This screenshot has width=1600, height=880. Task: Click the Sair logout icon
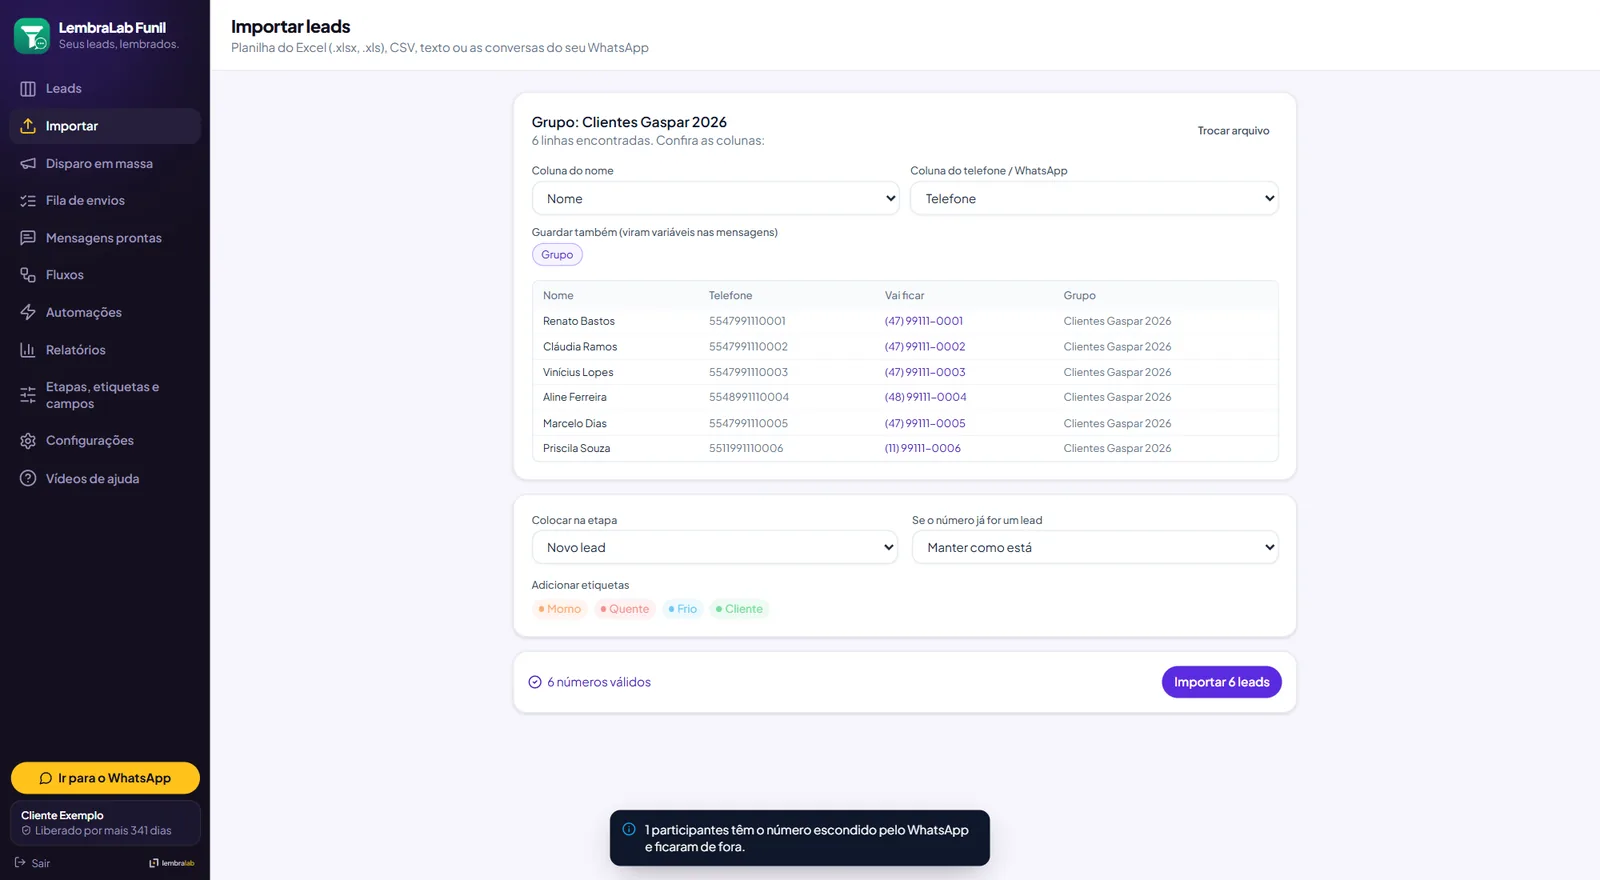click(20, 863)
